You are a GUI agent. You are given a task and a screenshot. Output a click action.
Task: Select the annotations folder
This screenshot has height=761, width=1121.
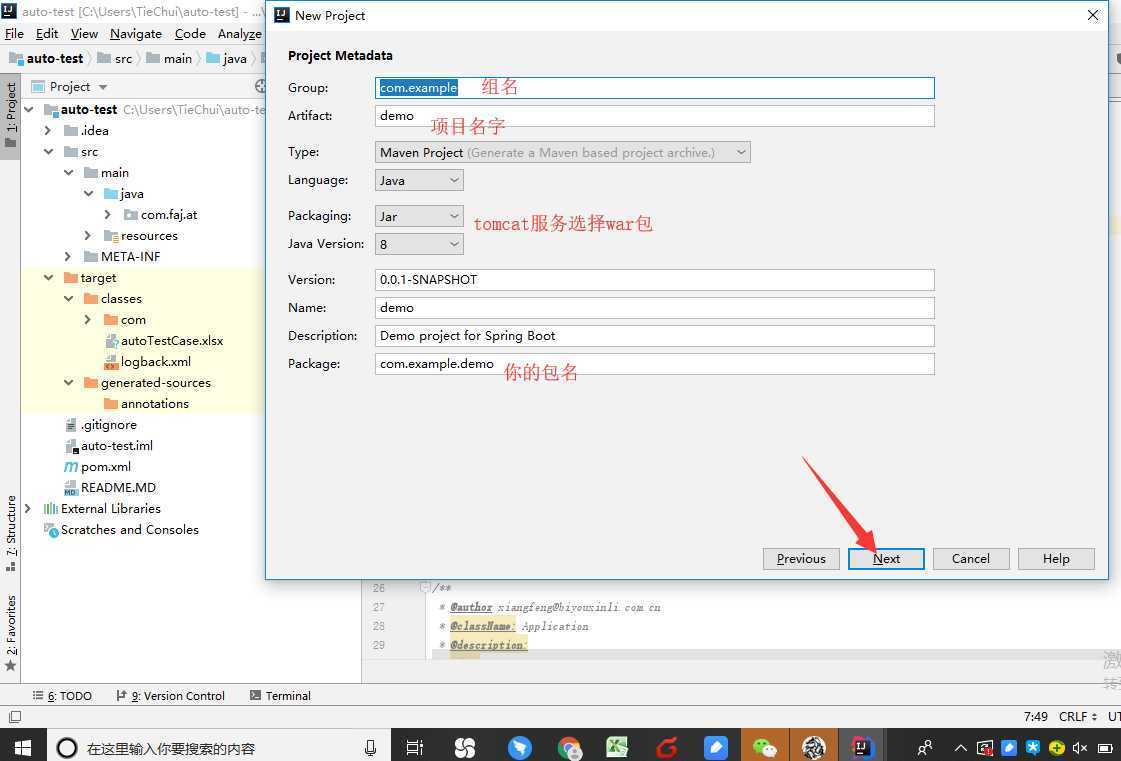pos(147,404)
